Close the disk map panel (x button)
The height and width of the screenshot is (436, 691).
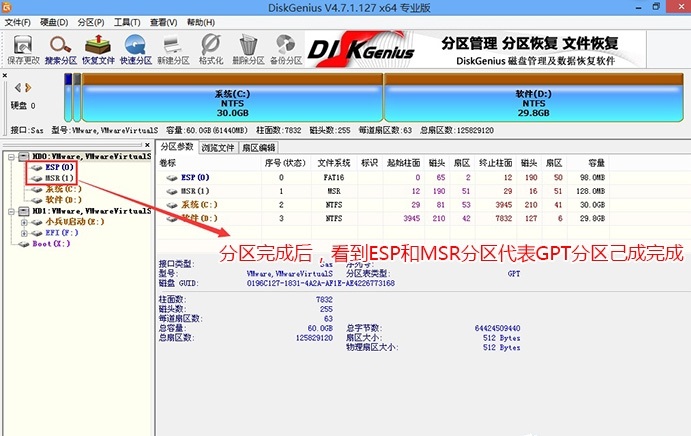point(5,75)
